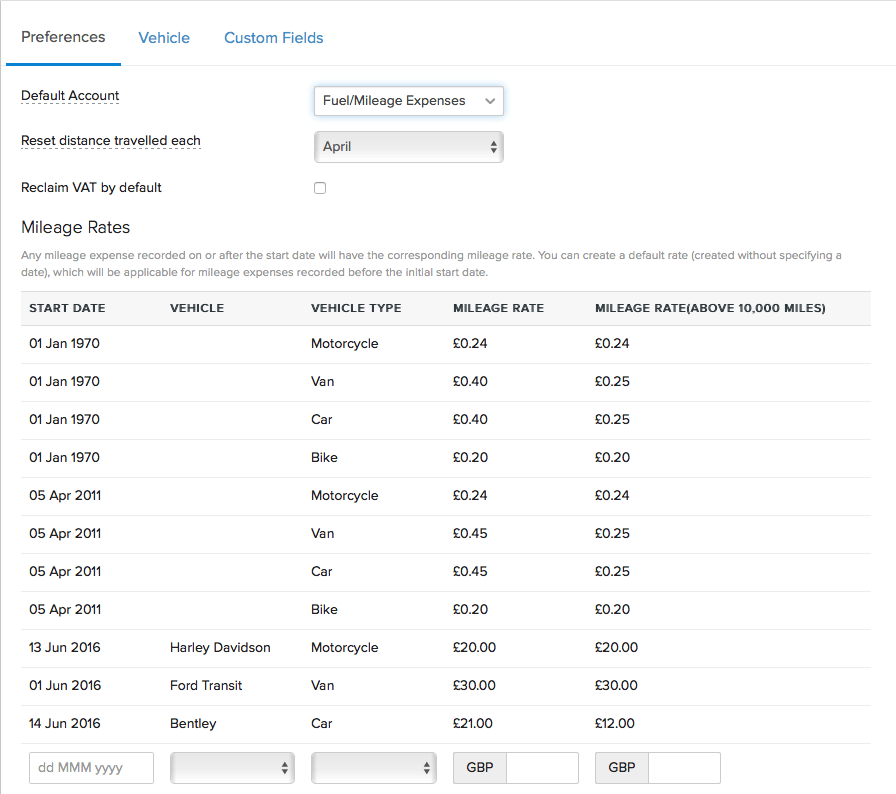Image resolution: width=896 pixels, height=794 pixels.
Task: Click the Vehicle Type column header
Action: (x=356, y=308)
